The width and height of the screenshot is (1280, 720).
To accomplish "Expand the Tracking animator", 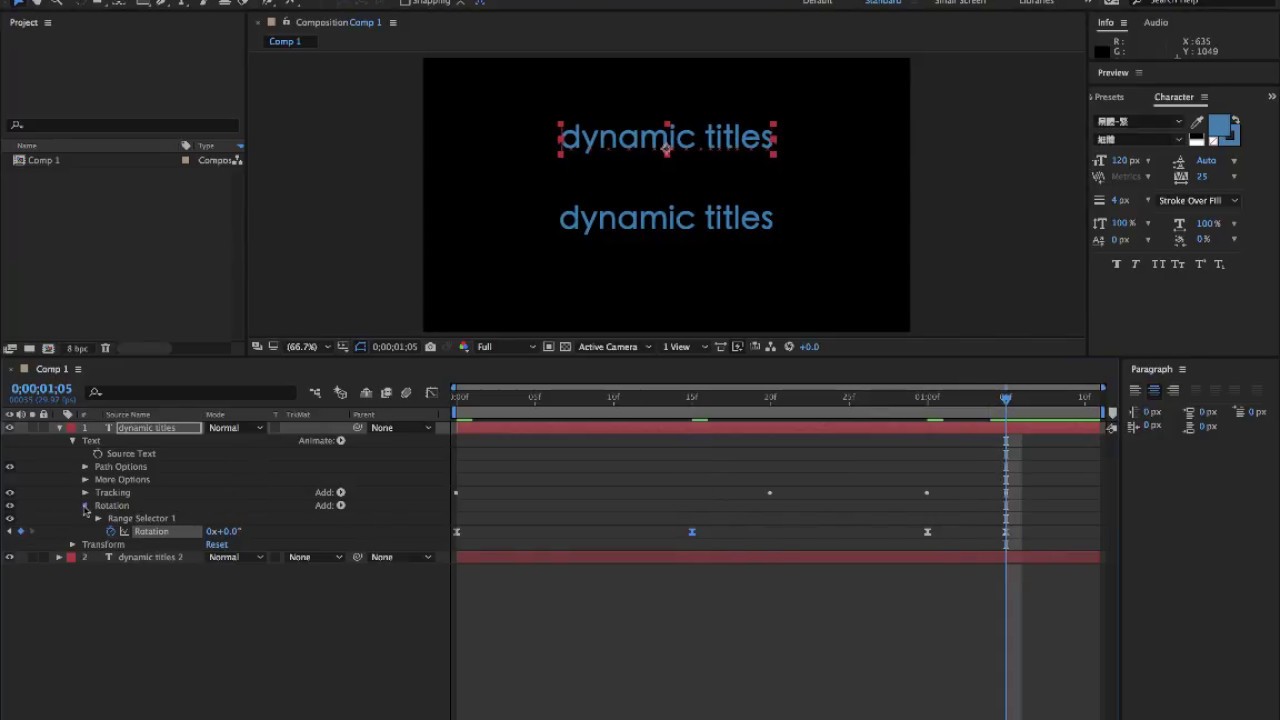I will [x=85, y=493].
